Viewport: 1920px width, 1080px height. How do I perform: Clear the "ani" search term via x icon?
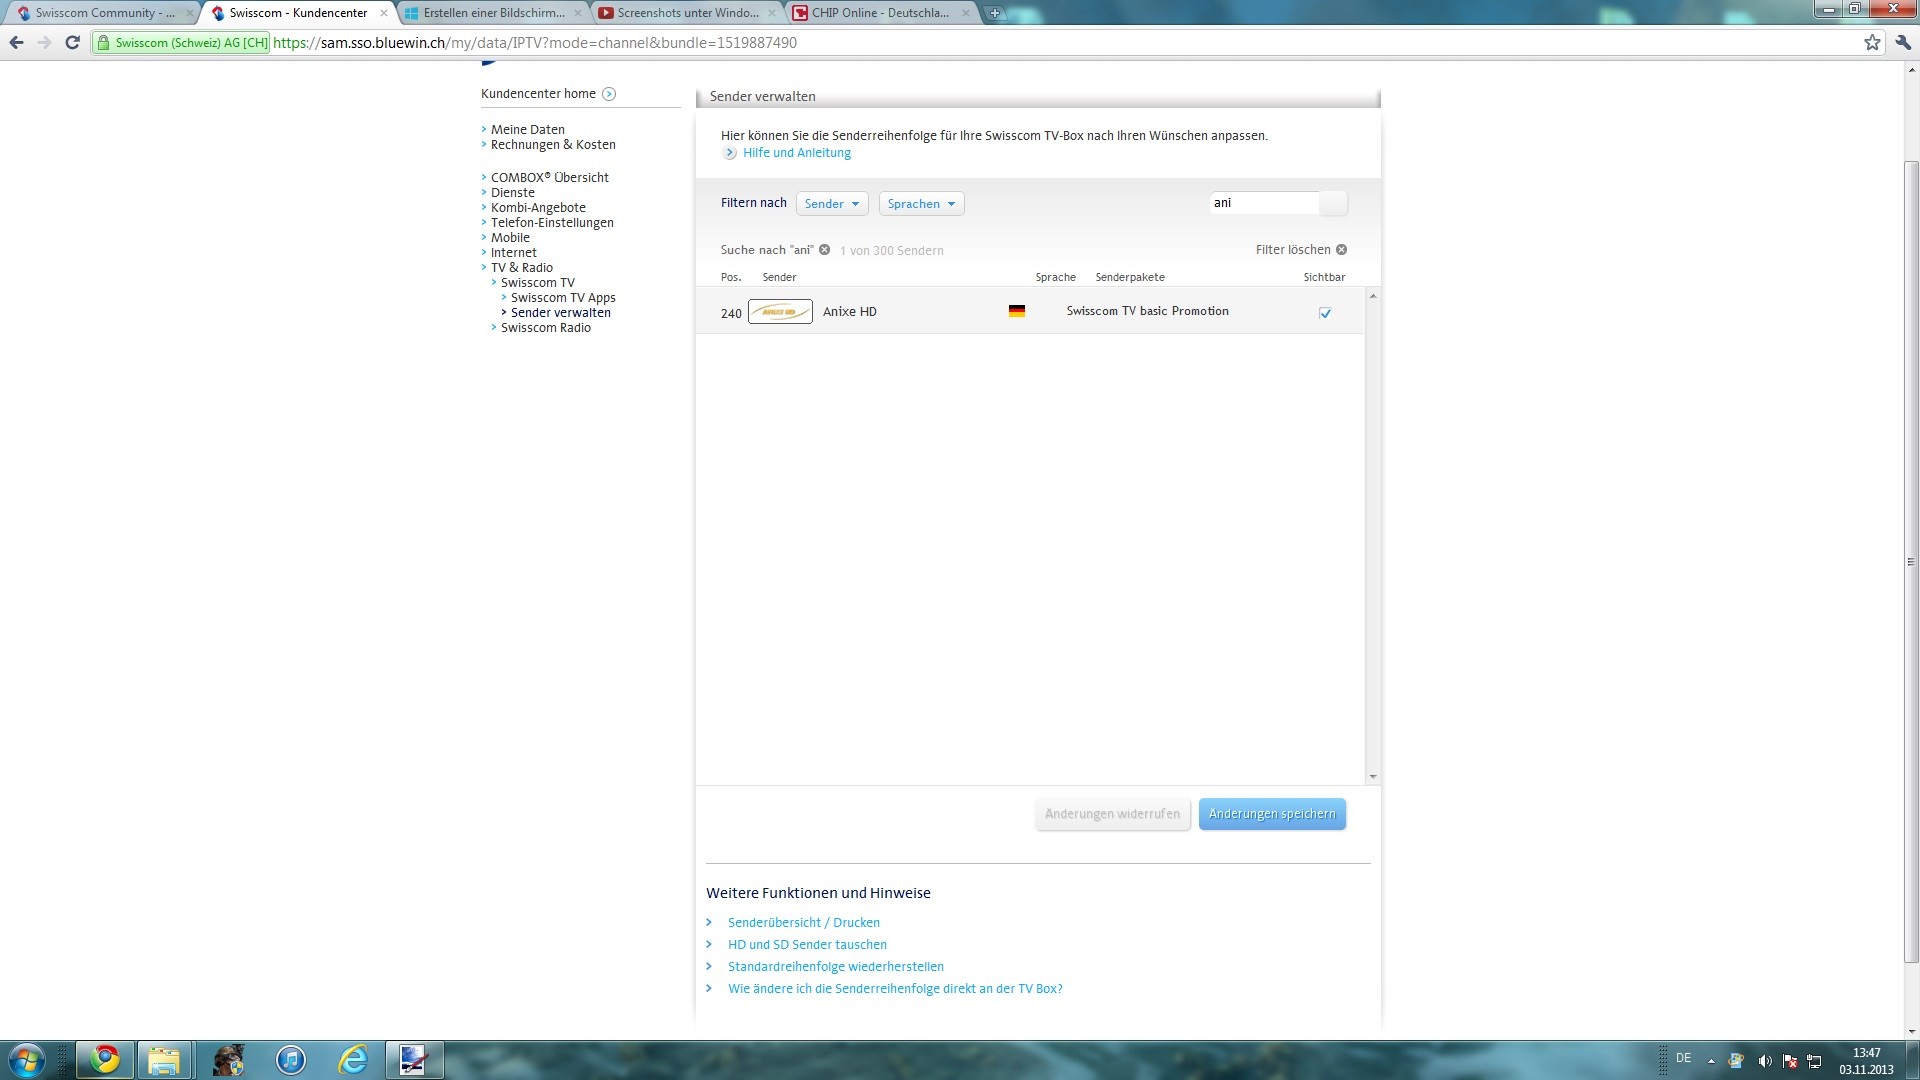(x=825, y=250)
